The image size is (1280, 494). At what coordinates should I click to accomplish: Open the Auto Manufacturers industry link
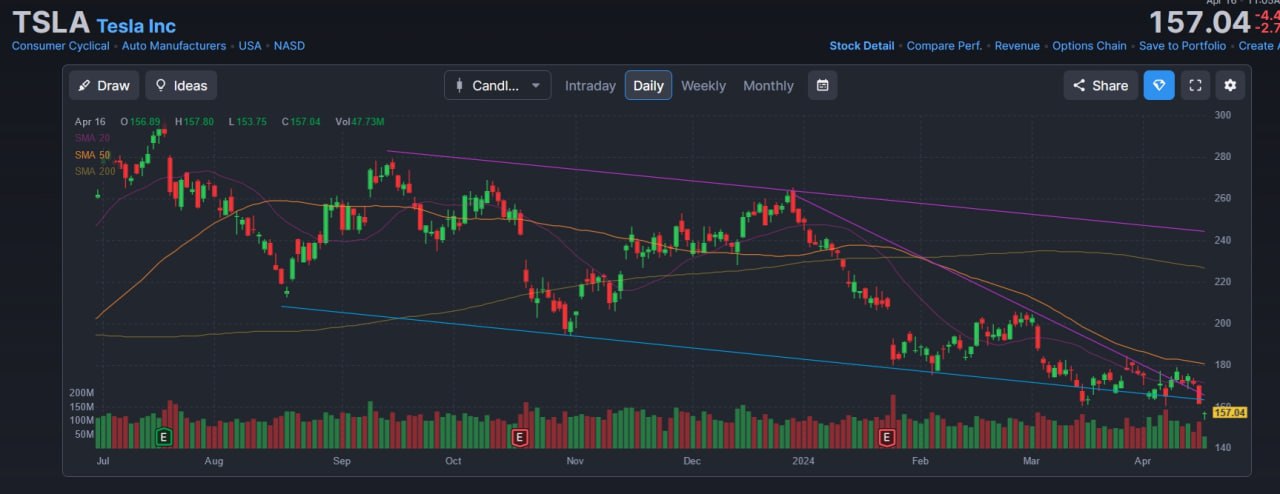(x=175, y=46)
